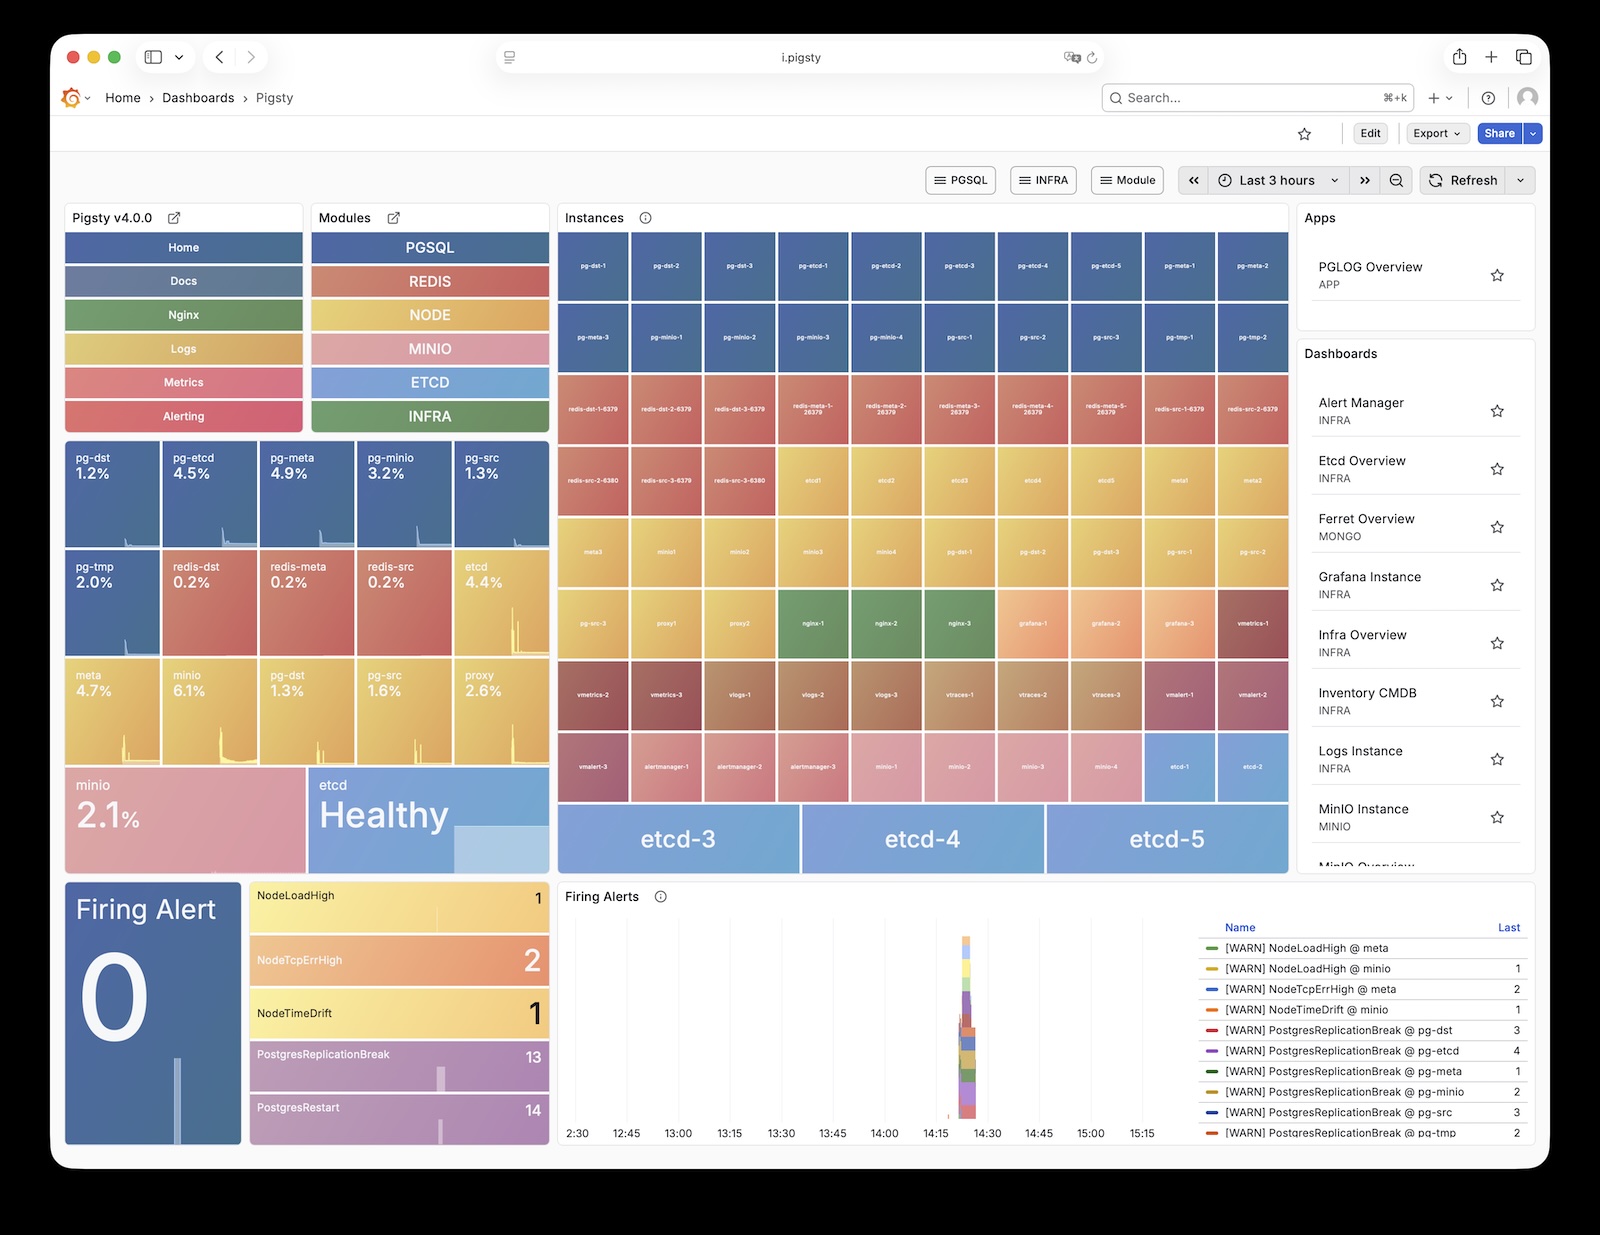Toggle favorite star for Alert Manager
This screenshot has width=1600, height=1235.
point(1497,411)
